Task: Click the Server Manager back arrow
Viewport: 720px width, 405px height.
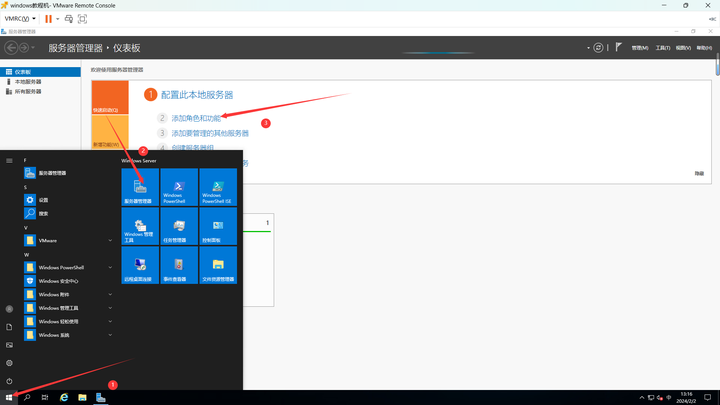Action: click(x=11, y=47)
